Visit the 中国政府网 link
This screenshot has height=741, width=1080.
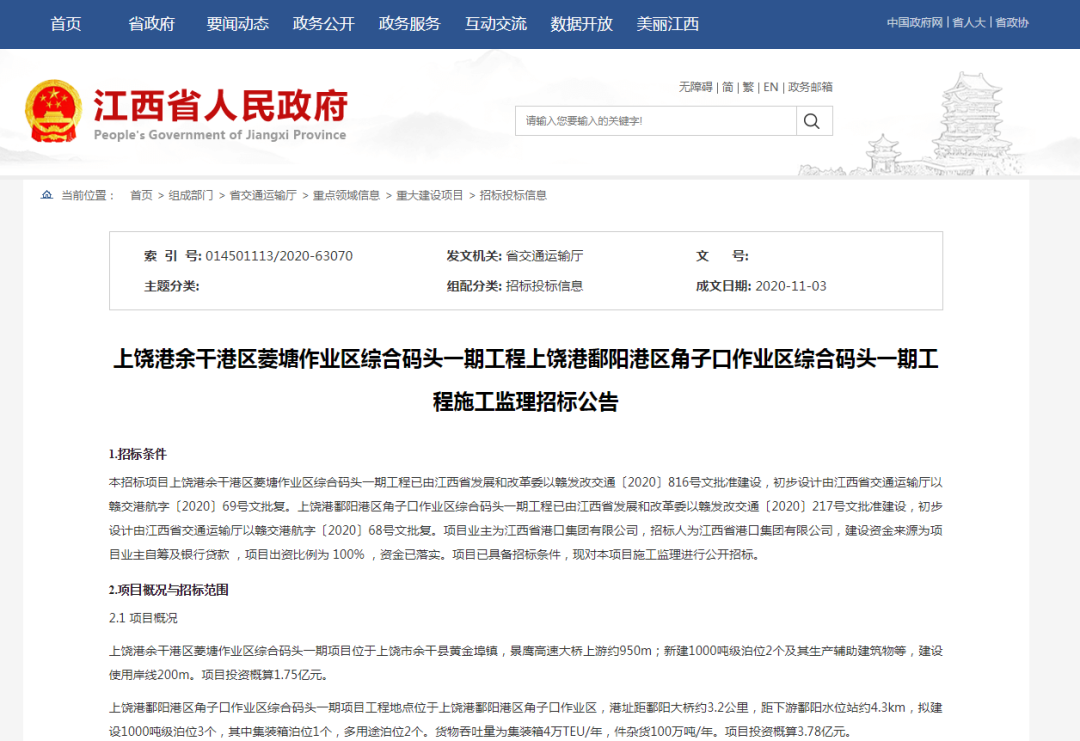(914, 23)
